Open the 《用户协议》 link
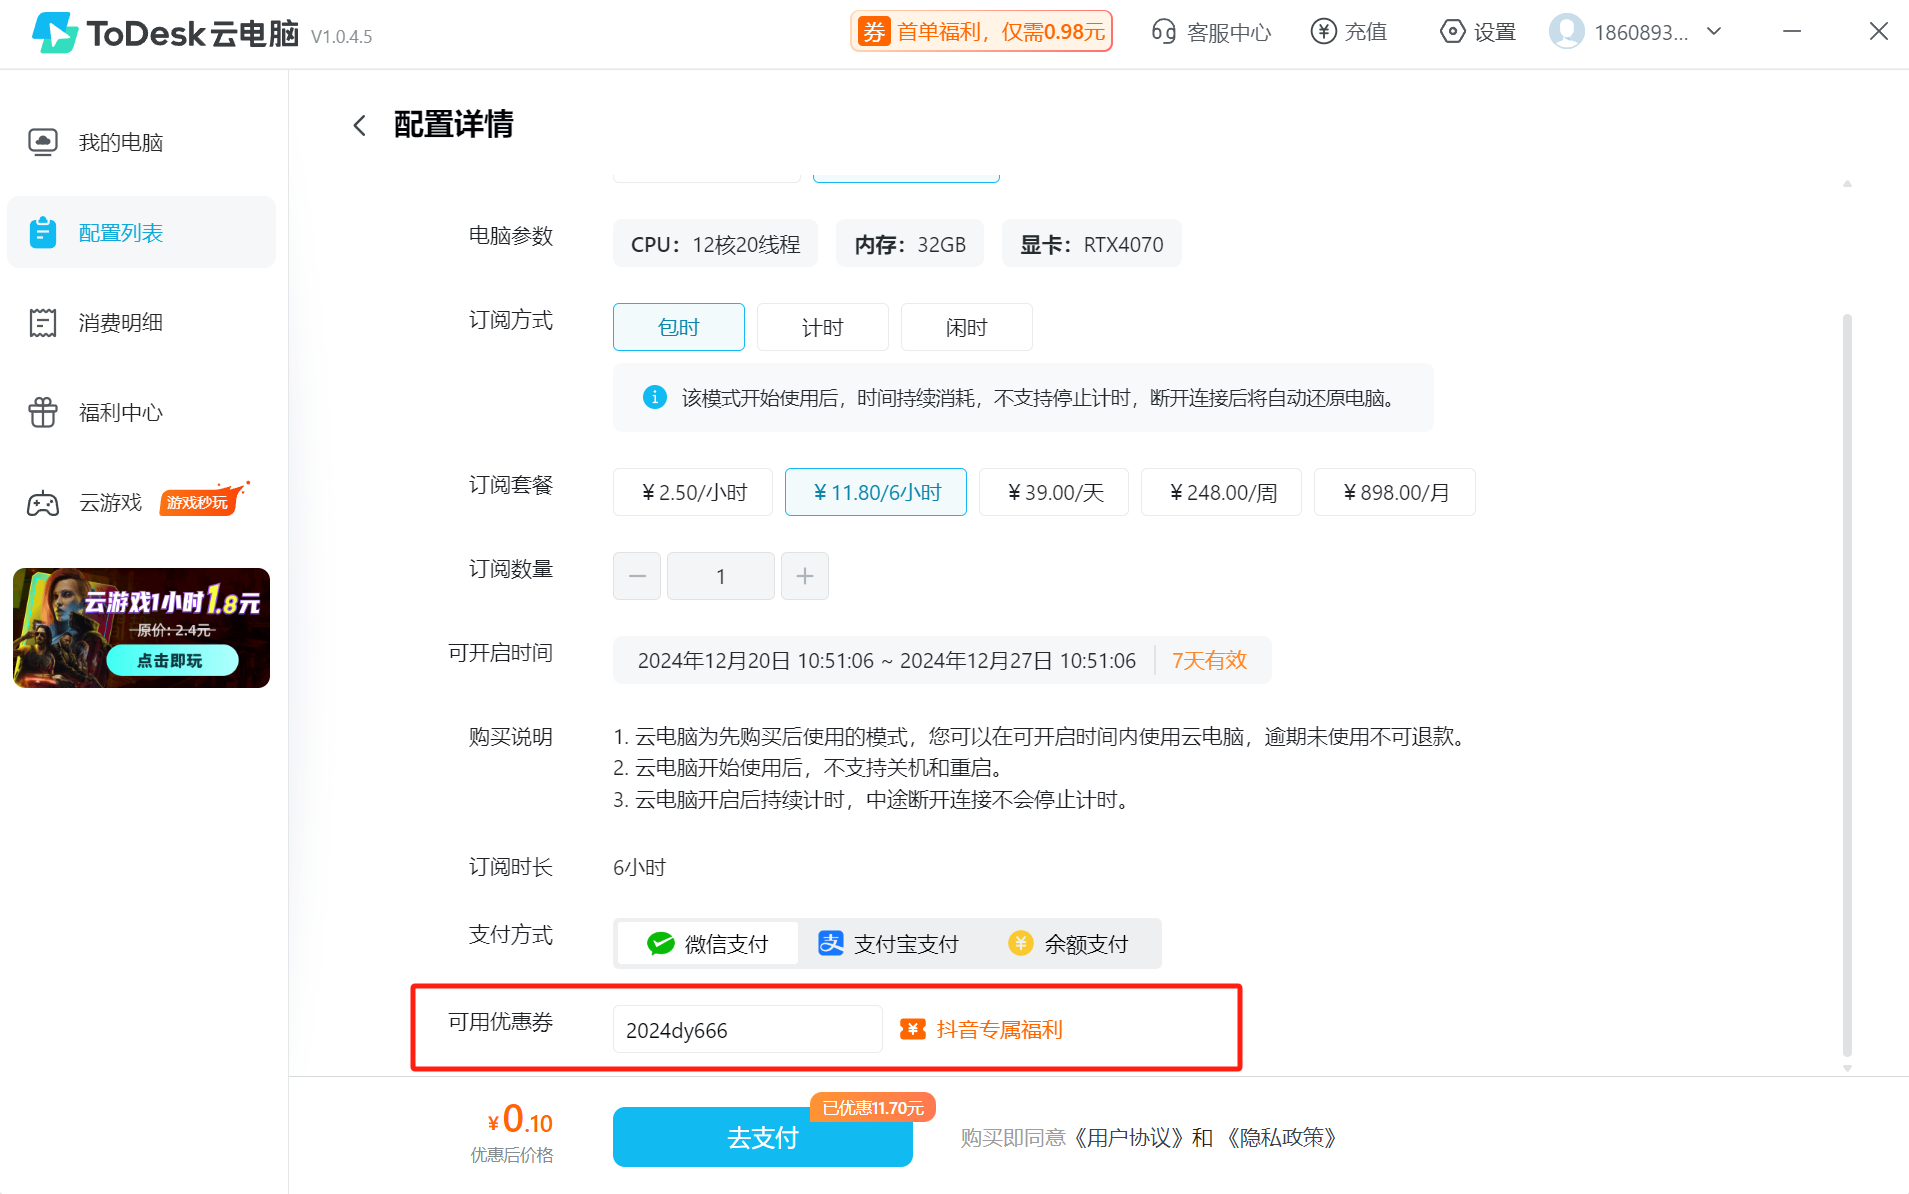Screen dimensions: 1909x1194 point(1129,1137)
